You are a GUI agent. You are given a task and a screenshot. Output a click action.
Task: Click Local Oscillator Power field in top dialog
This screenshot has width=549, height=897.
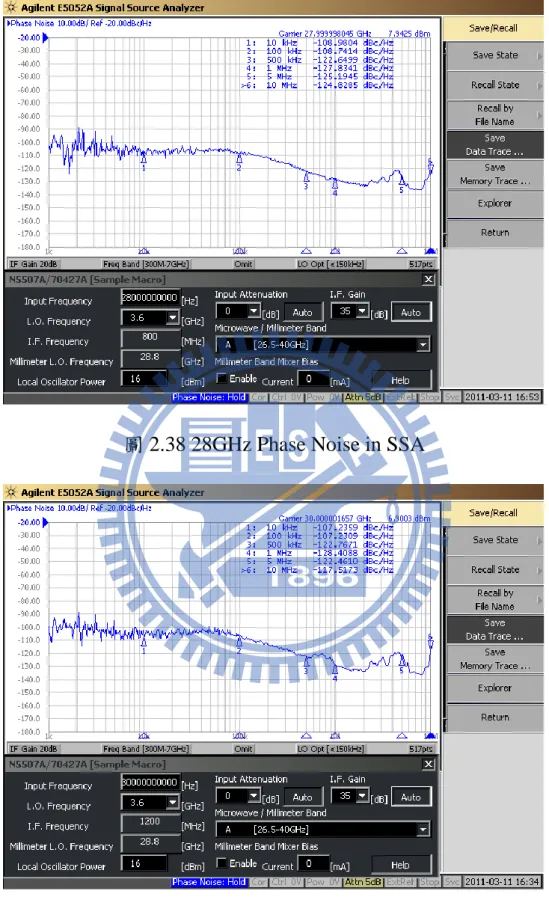click(x=144, y=379)
